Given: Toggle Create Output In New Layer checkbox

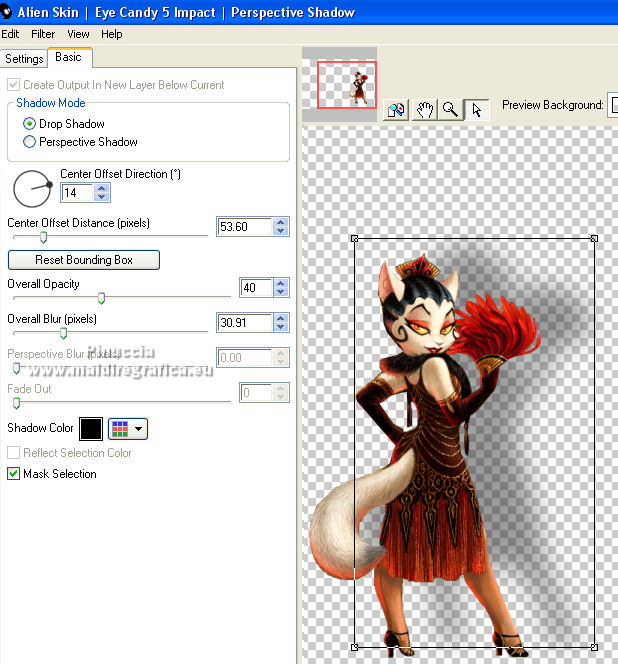Looking at the screenshot, I should click(14, 84).
